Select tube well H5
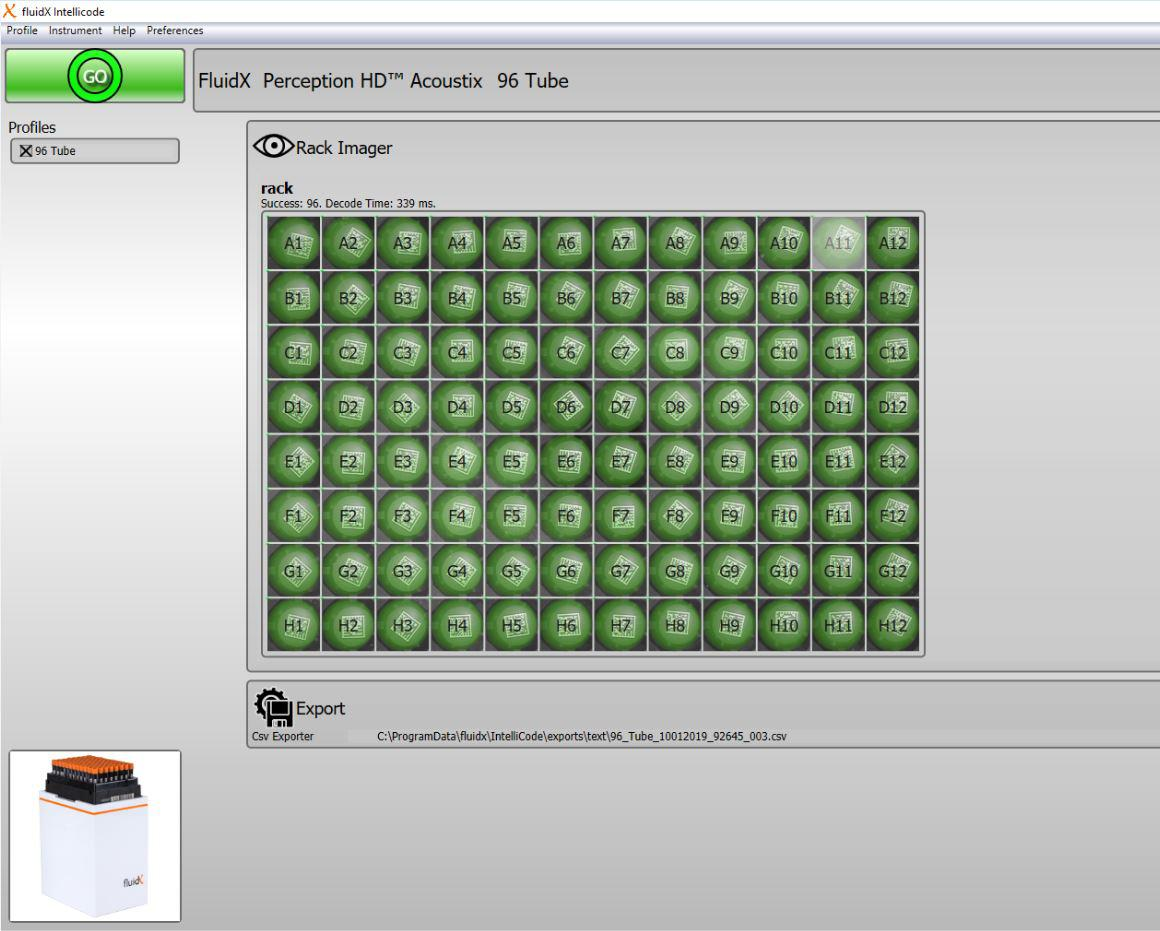1160x931 pixels. (x=511, y=625)
